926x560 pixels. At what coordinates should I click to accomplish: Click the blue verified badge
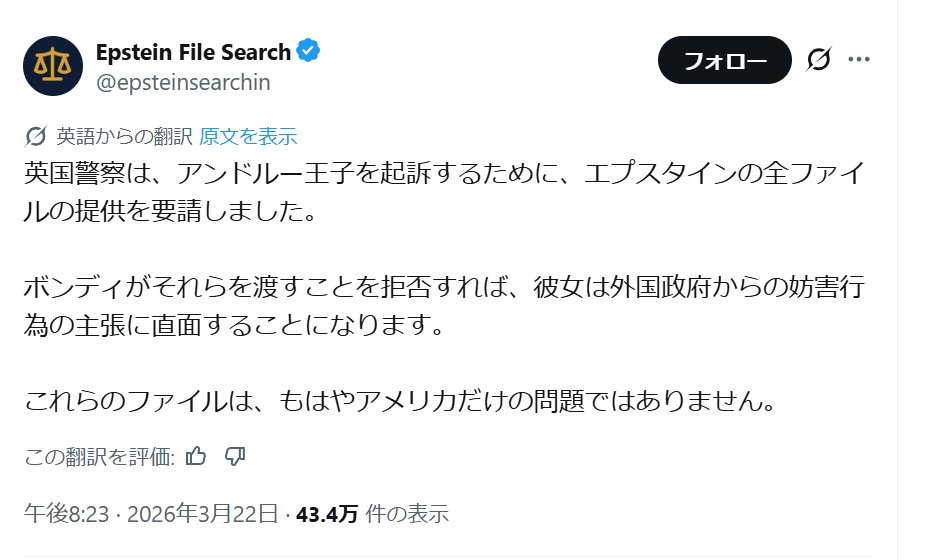310,51
